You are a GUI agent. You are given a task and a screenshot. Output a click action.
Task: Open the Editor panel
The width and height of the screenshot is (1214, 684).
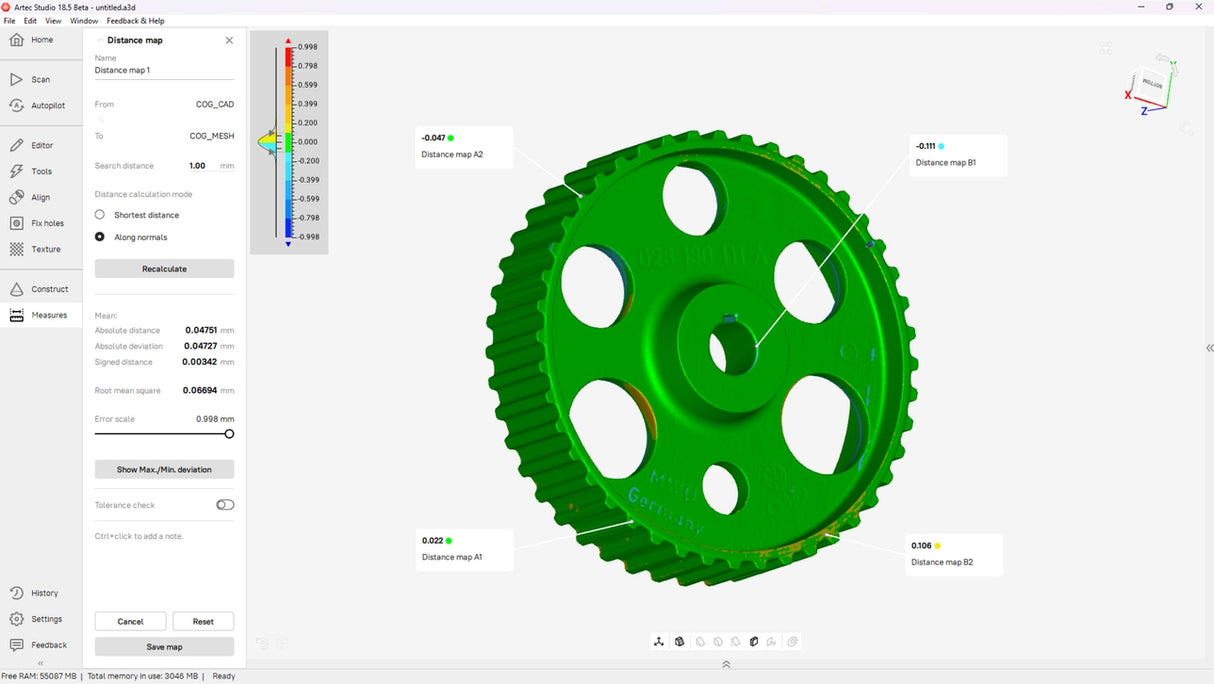(42, 144)
